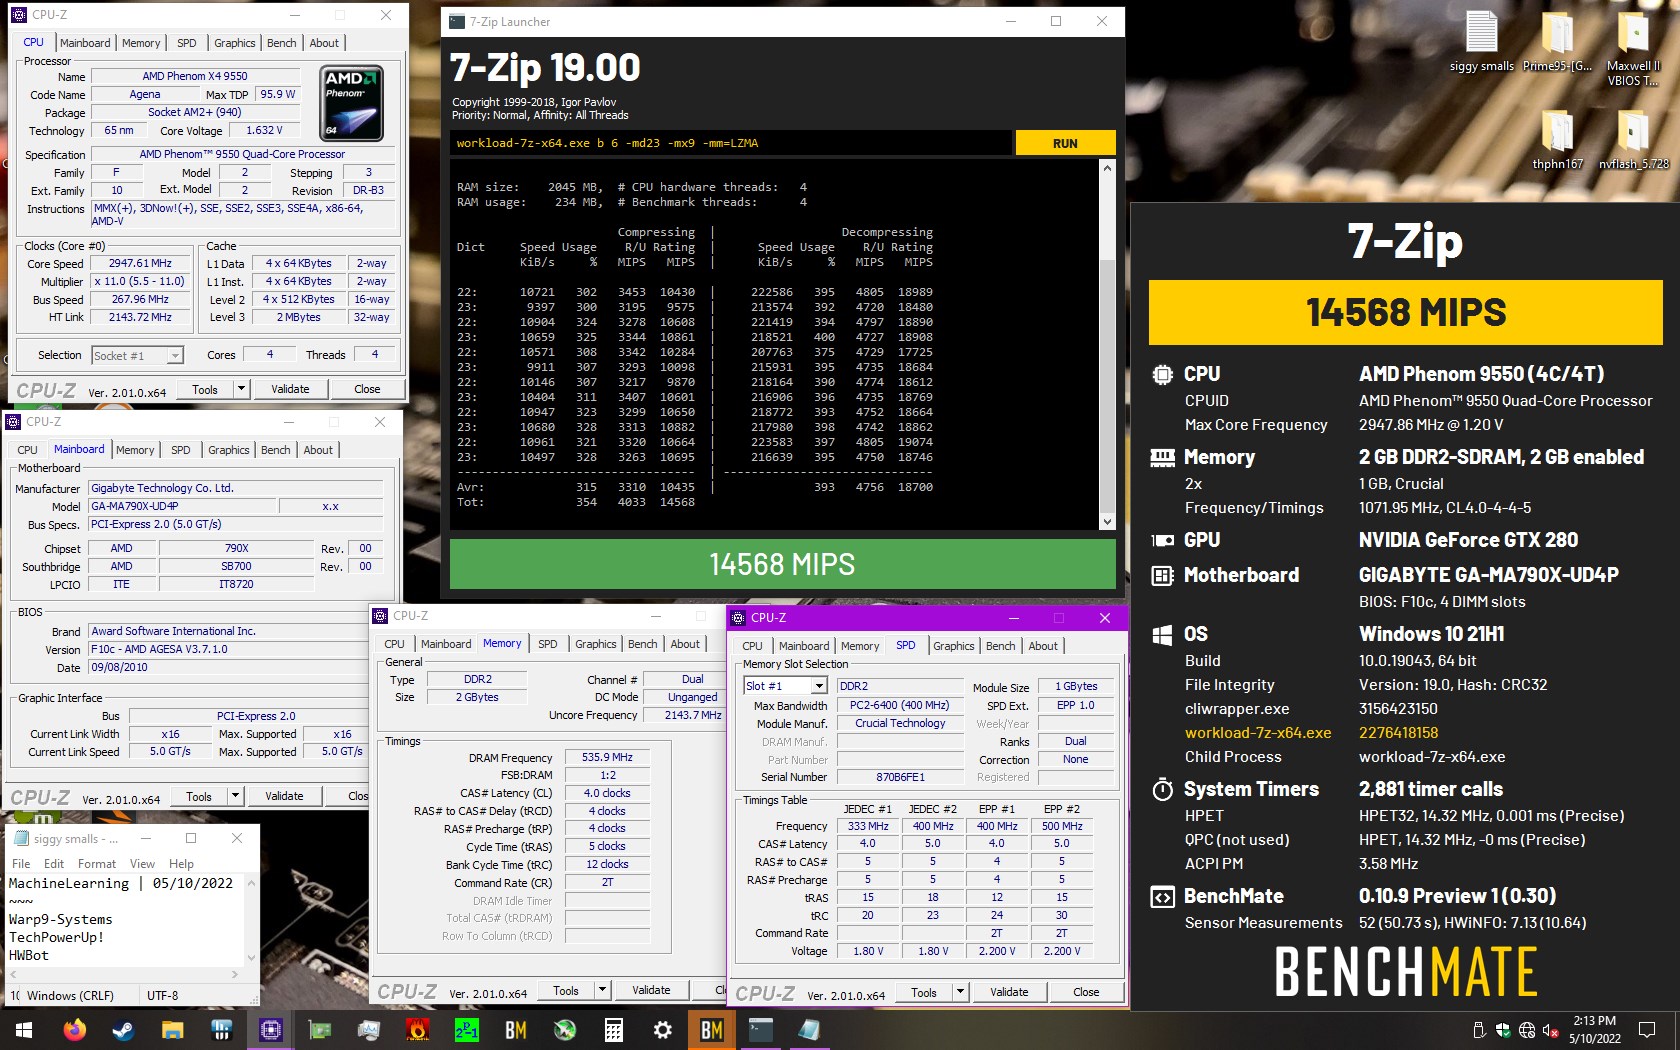Click the "Crucial Technology" module manufacturer field
The image size is (1680, 1050).
point(900,724)
